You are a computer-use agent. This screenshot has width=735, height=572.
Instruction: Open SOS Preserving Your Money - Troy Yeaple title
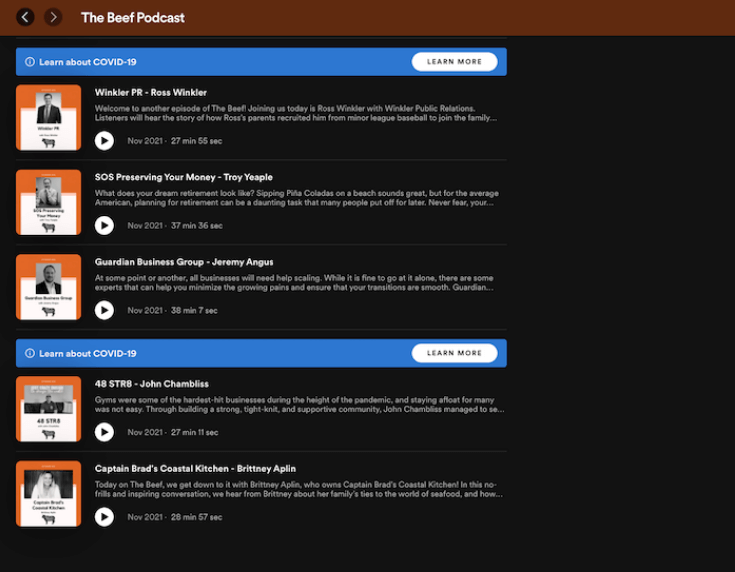click(x=183, y=177)
